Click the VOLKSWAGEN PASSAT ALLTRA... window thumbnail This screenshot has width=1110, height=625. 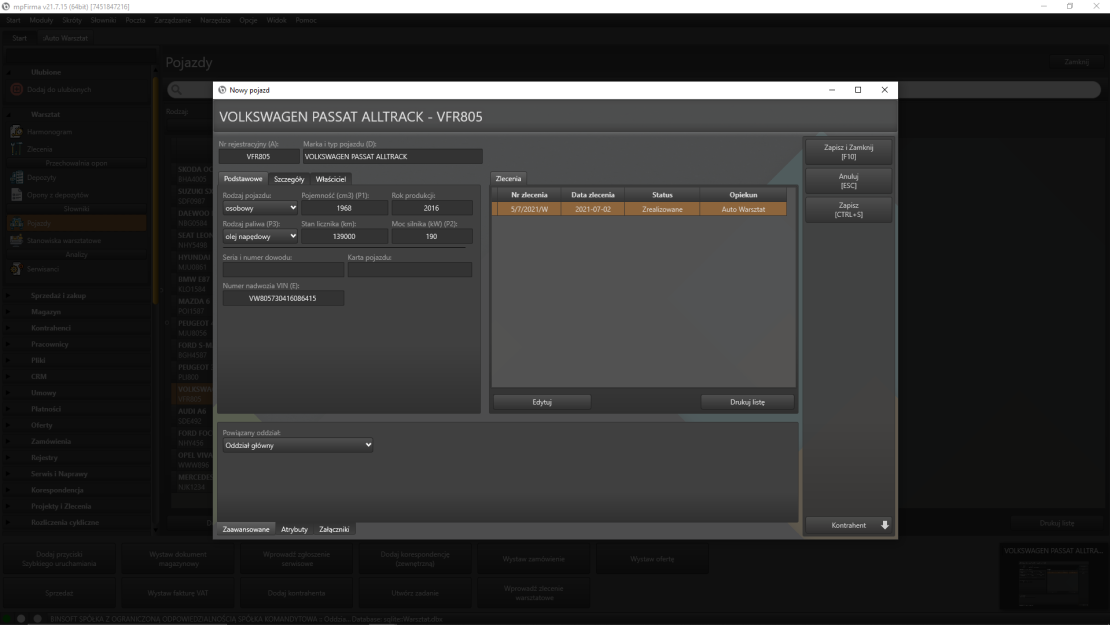tap(1053, 576)
